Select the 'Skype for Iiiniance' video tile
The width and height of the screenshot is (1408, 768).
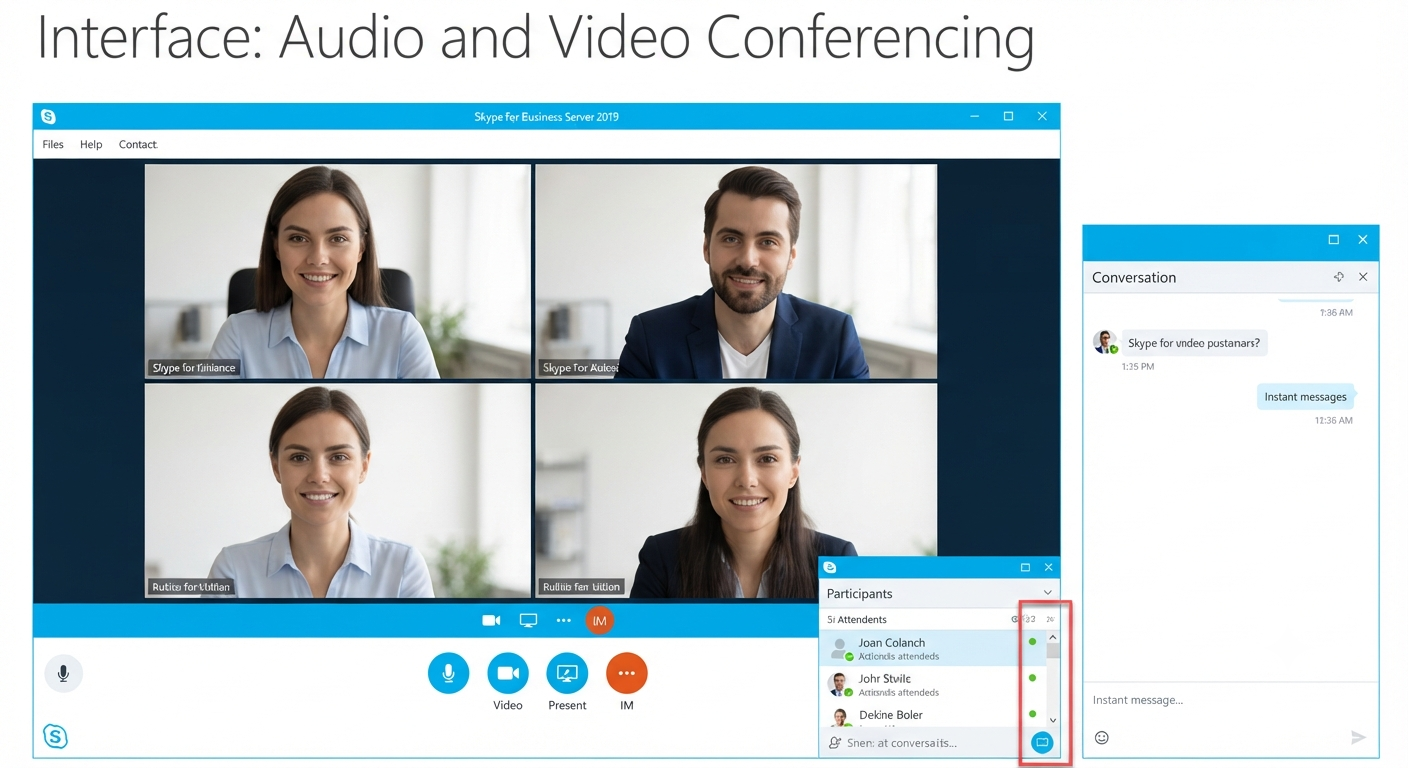[x=338, y=271]
